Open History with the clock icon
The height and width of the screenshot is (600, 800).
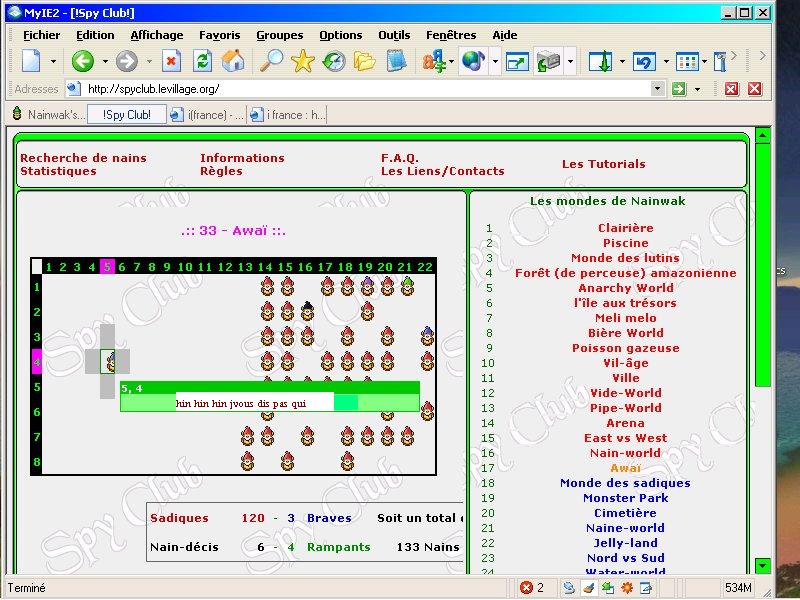pyautogui.click(x=334, y=61)
